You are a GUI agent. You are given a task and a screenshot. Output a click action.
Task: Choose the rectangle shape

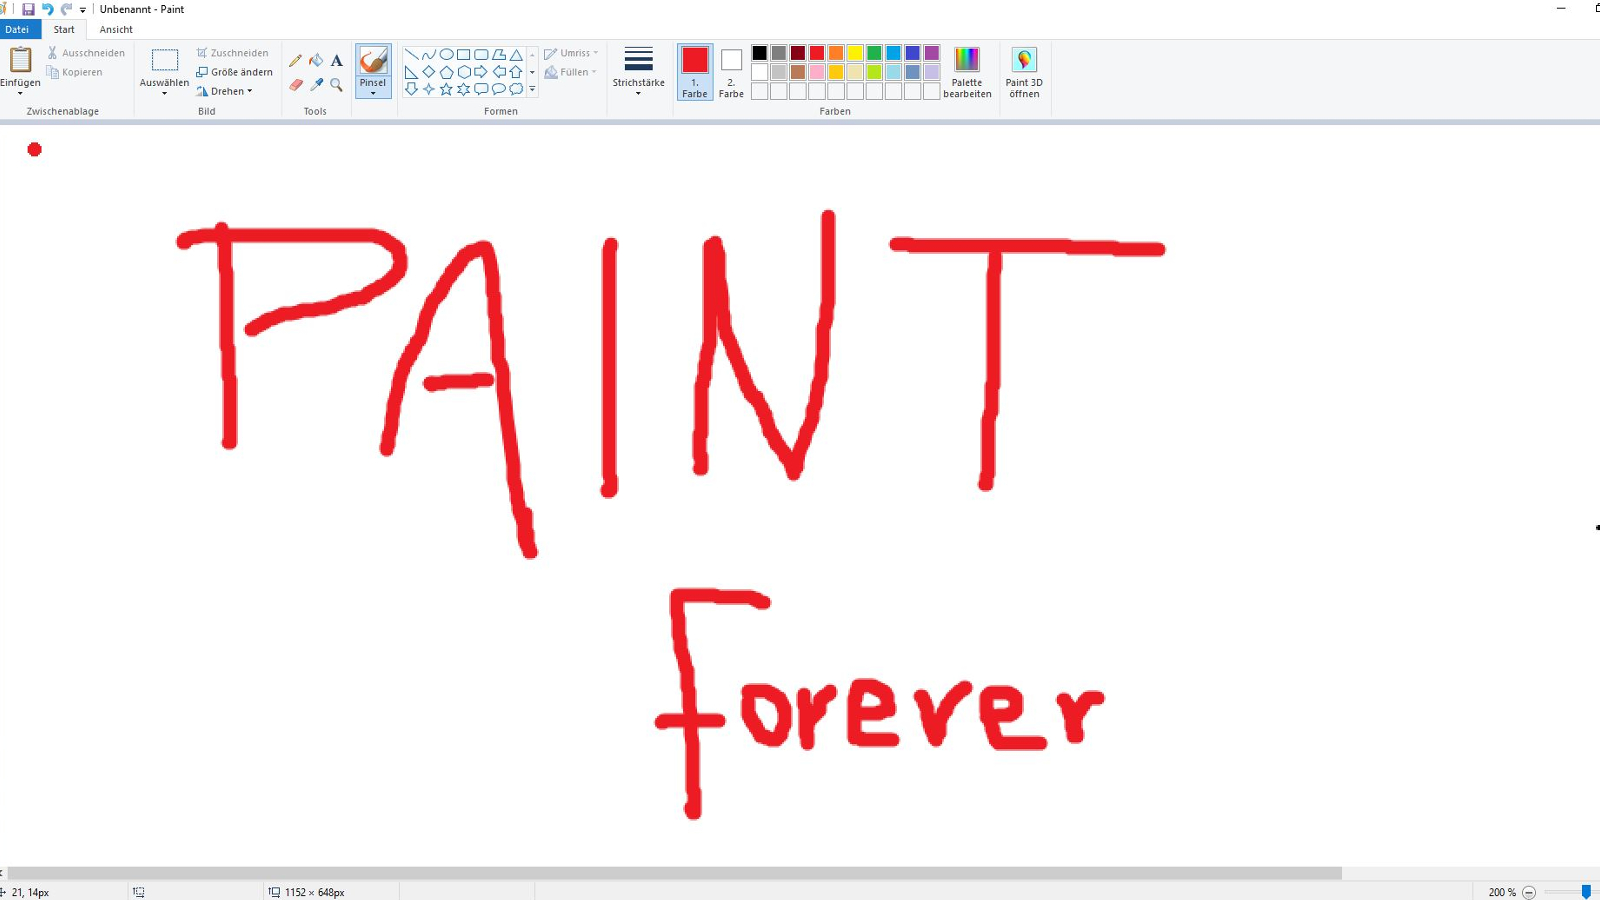pos(464,55)
